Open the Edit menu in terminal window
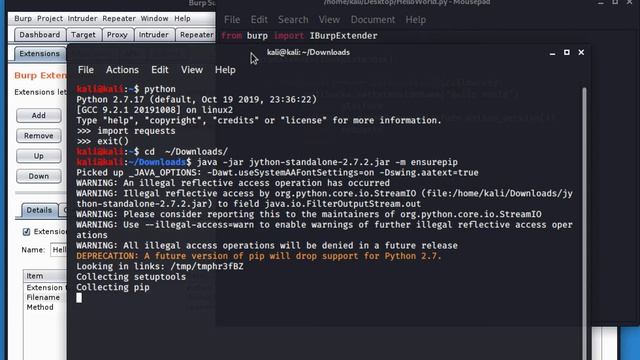This screenshot has width=640, height=360. coord(160,70)
